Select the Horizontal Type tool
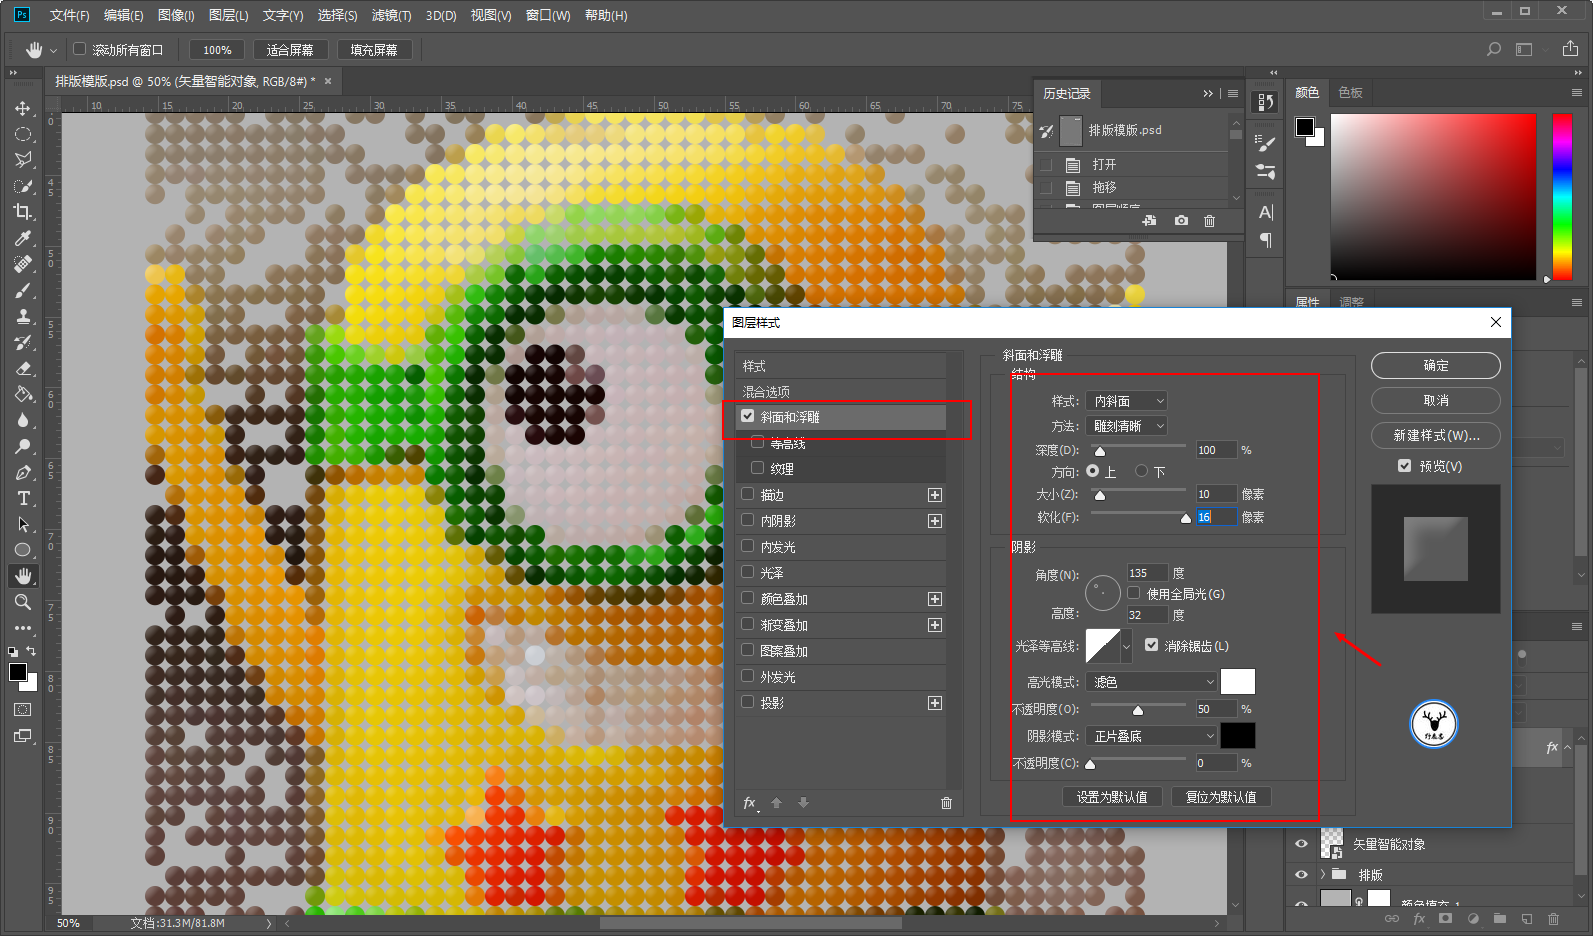 22,498
